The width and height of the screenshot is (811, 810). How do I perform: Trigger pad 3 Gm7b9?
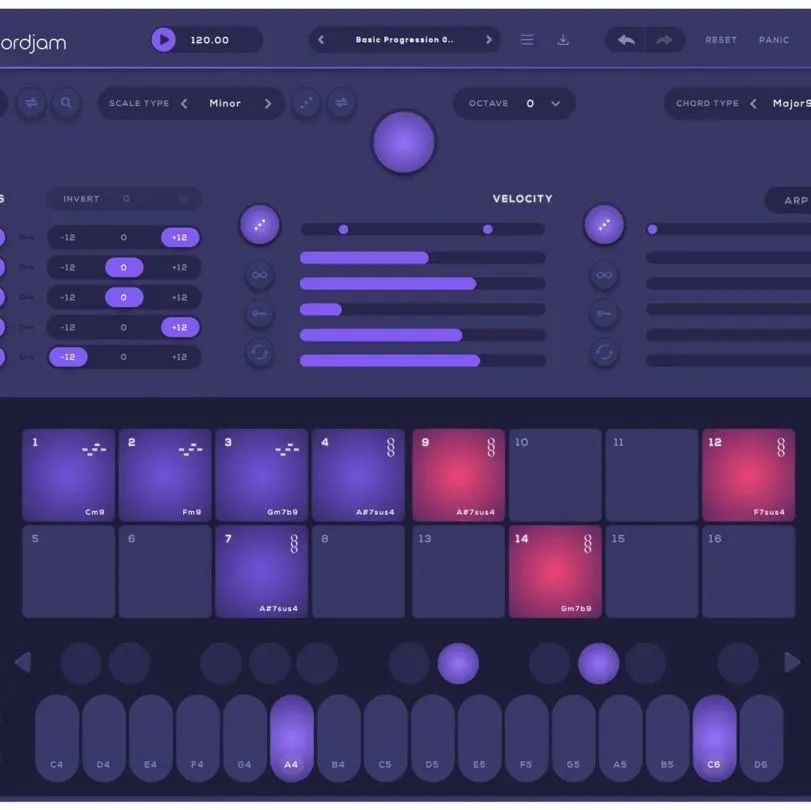(x=262, y=475)
